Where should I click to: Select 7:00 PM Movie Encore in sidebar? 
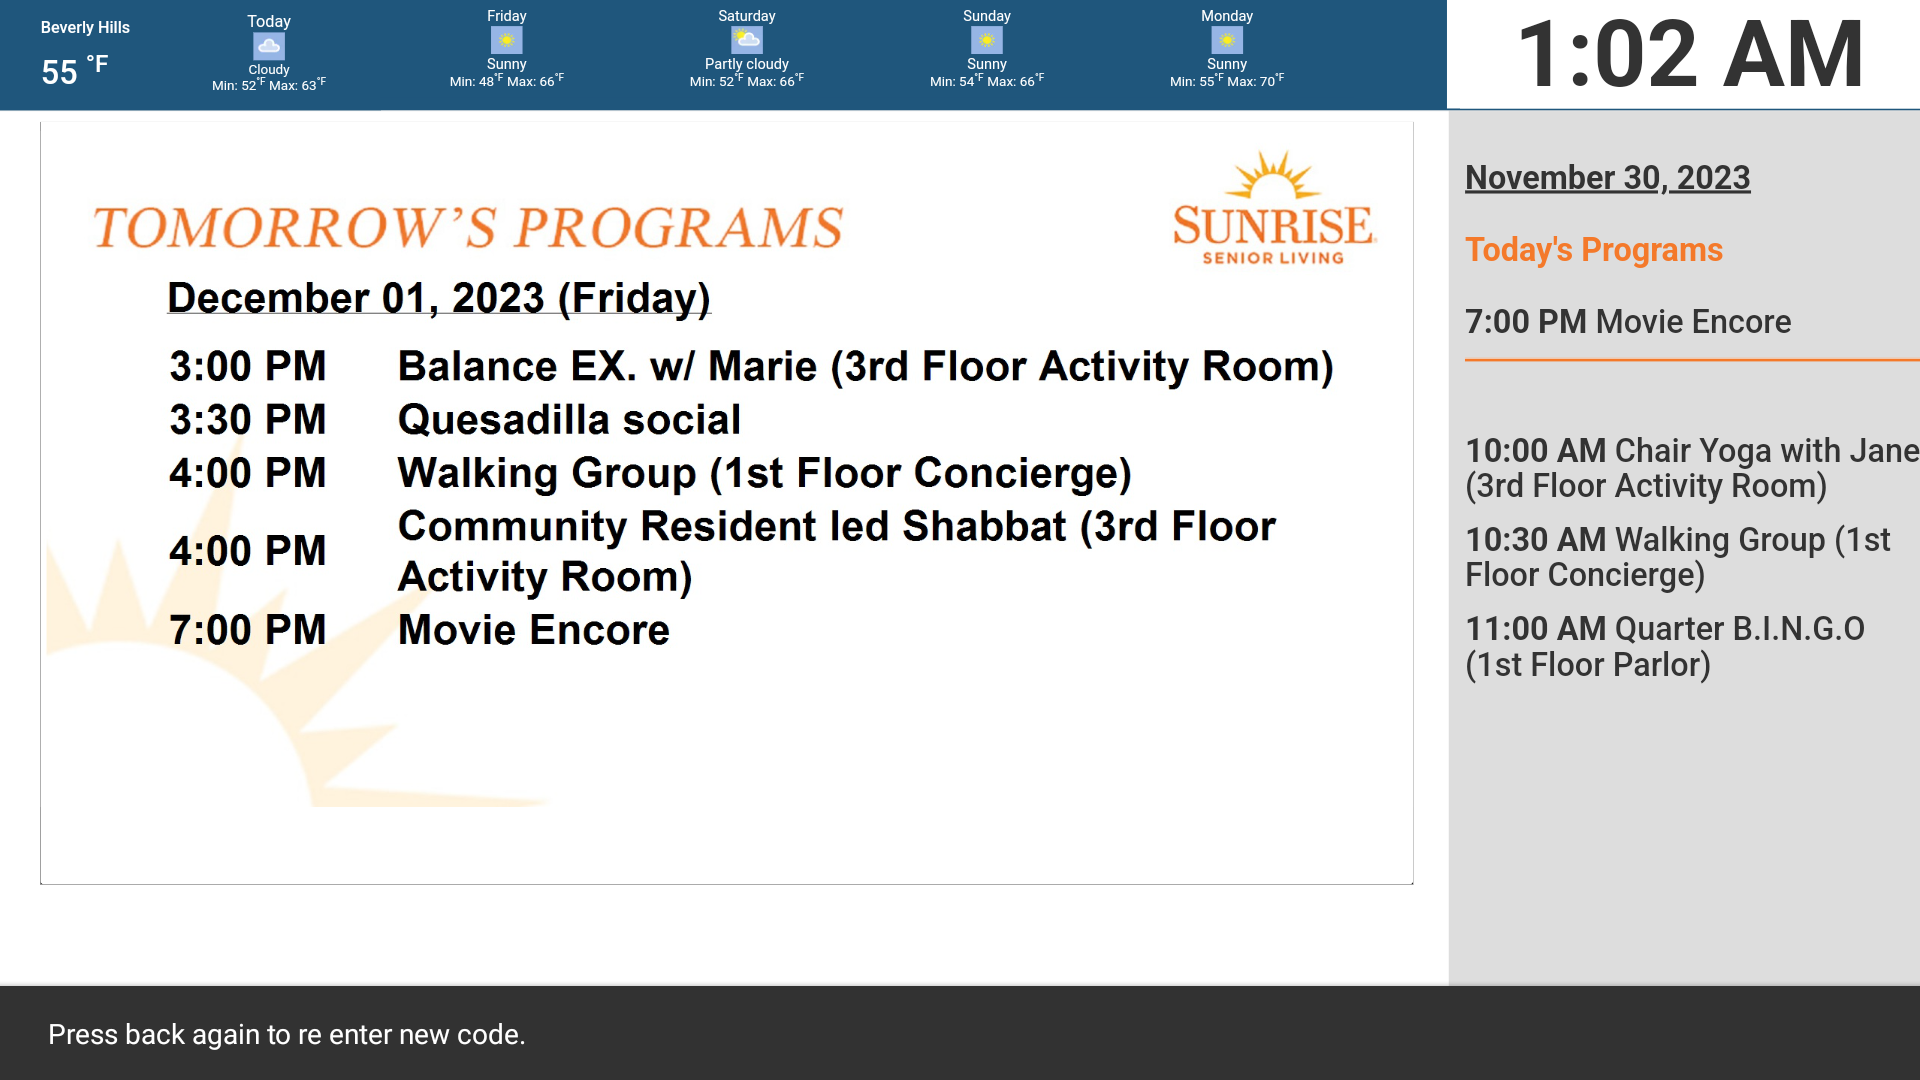(x=1627, y=322)
